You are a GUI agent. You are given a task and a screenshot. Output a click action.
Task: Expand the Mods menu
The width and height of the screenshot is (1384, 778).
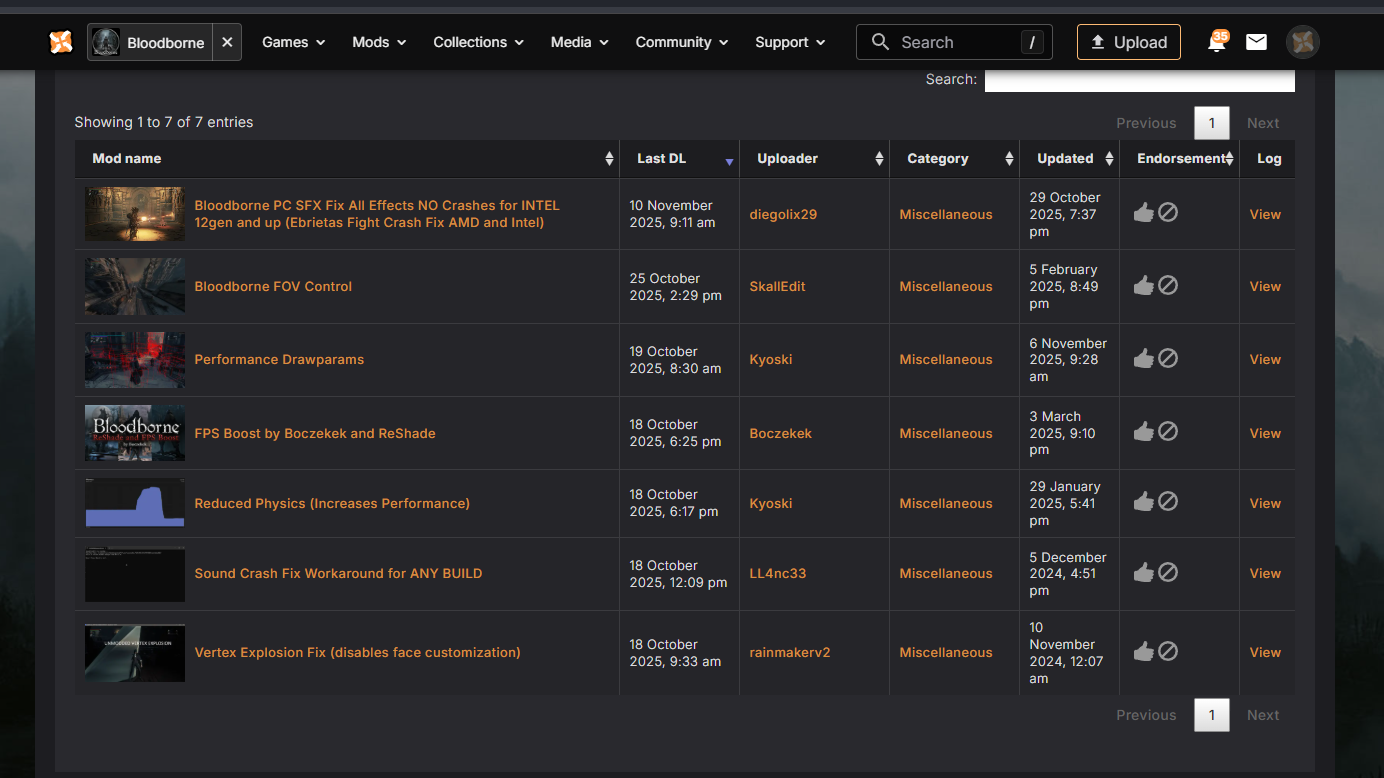coord(379,42)
